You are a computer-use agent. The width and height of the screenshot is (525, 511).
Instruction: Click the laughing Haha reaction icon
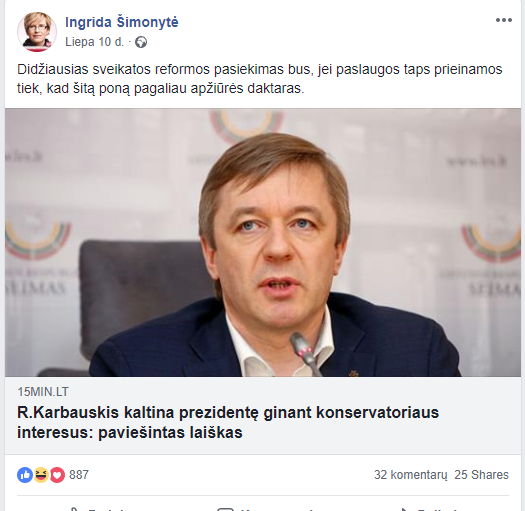click(41, 475)
